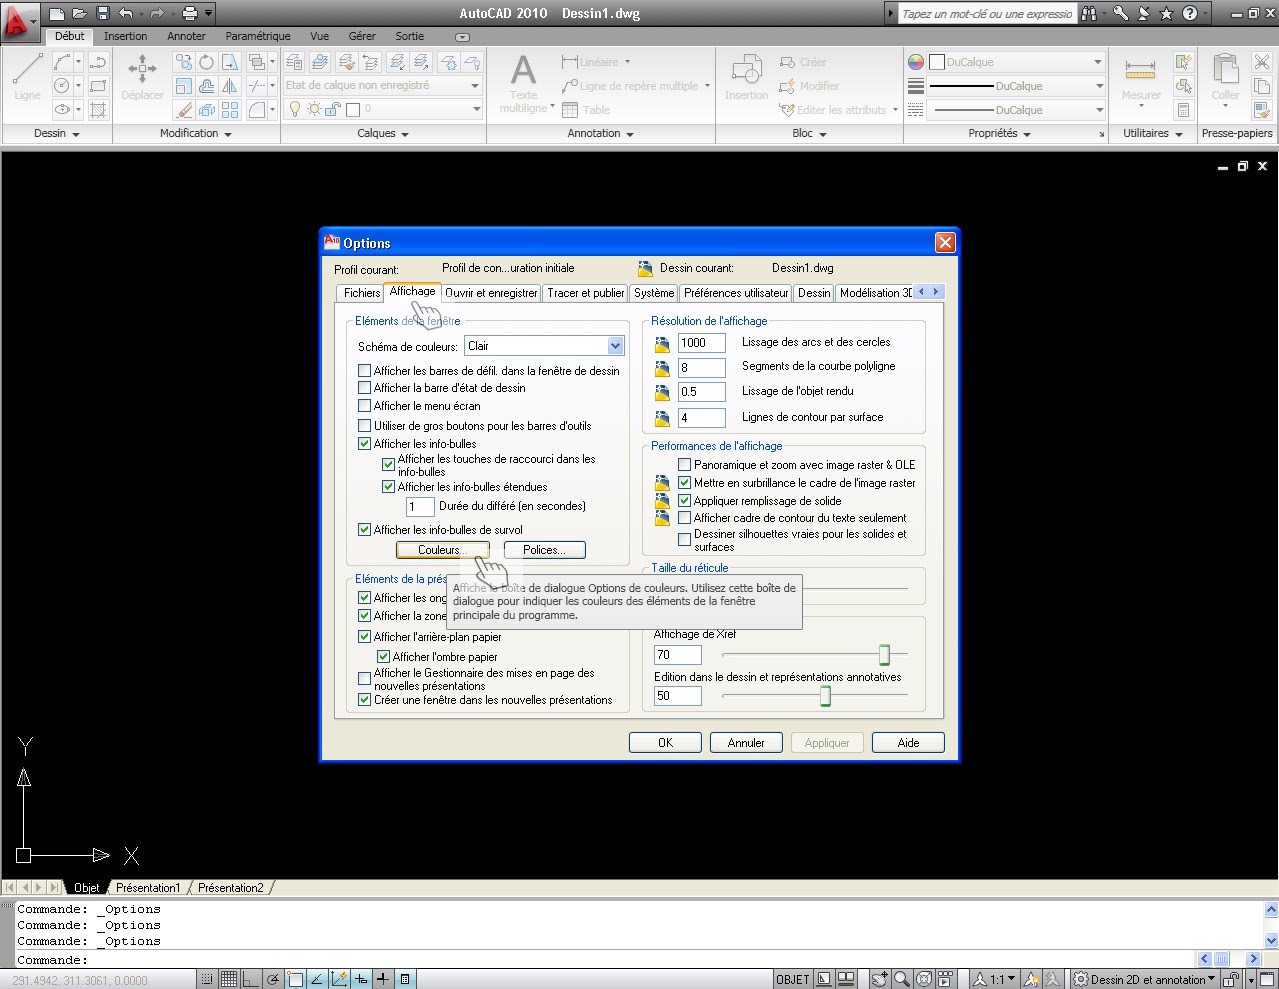Screen dimensions: 1279x989
Task: Click the Texte multiligne tool
Action: click(x=523, y=84)
